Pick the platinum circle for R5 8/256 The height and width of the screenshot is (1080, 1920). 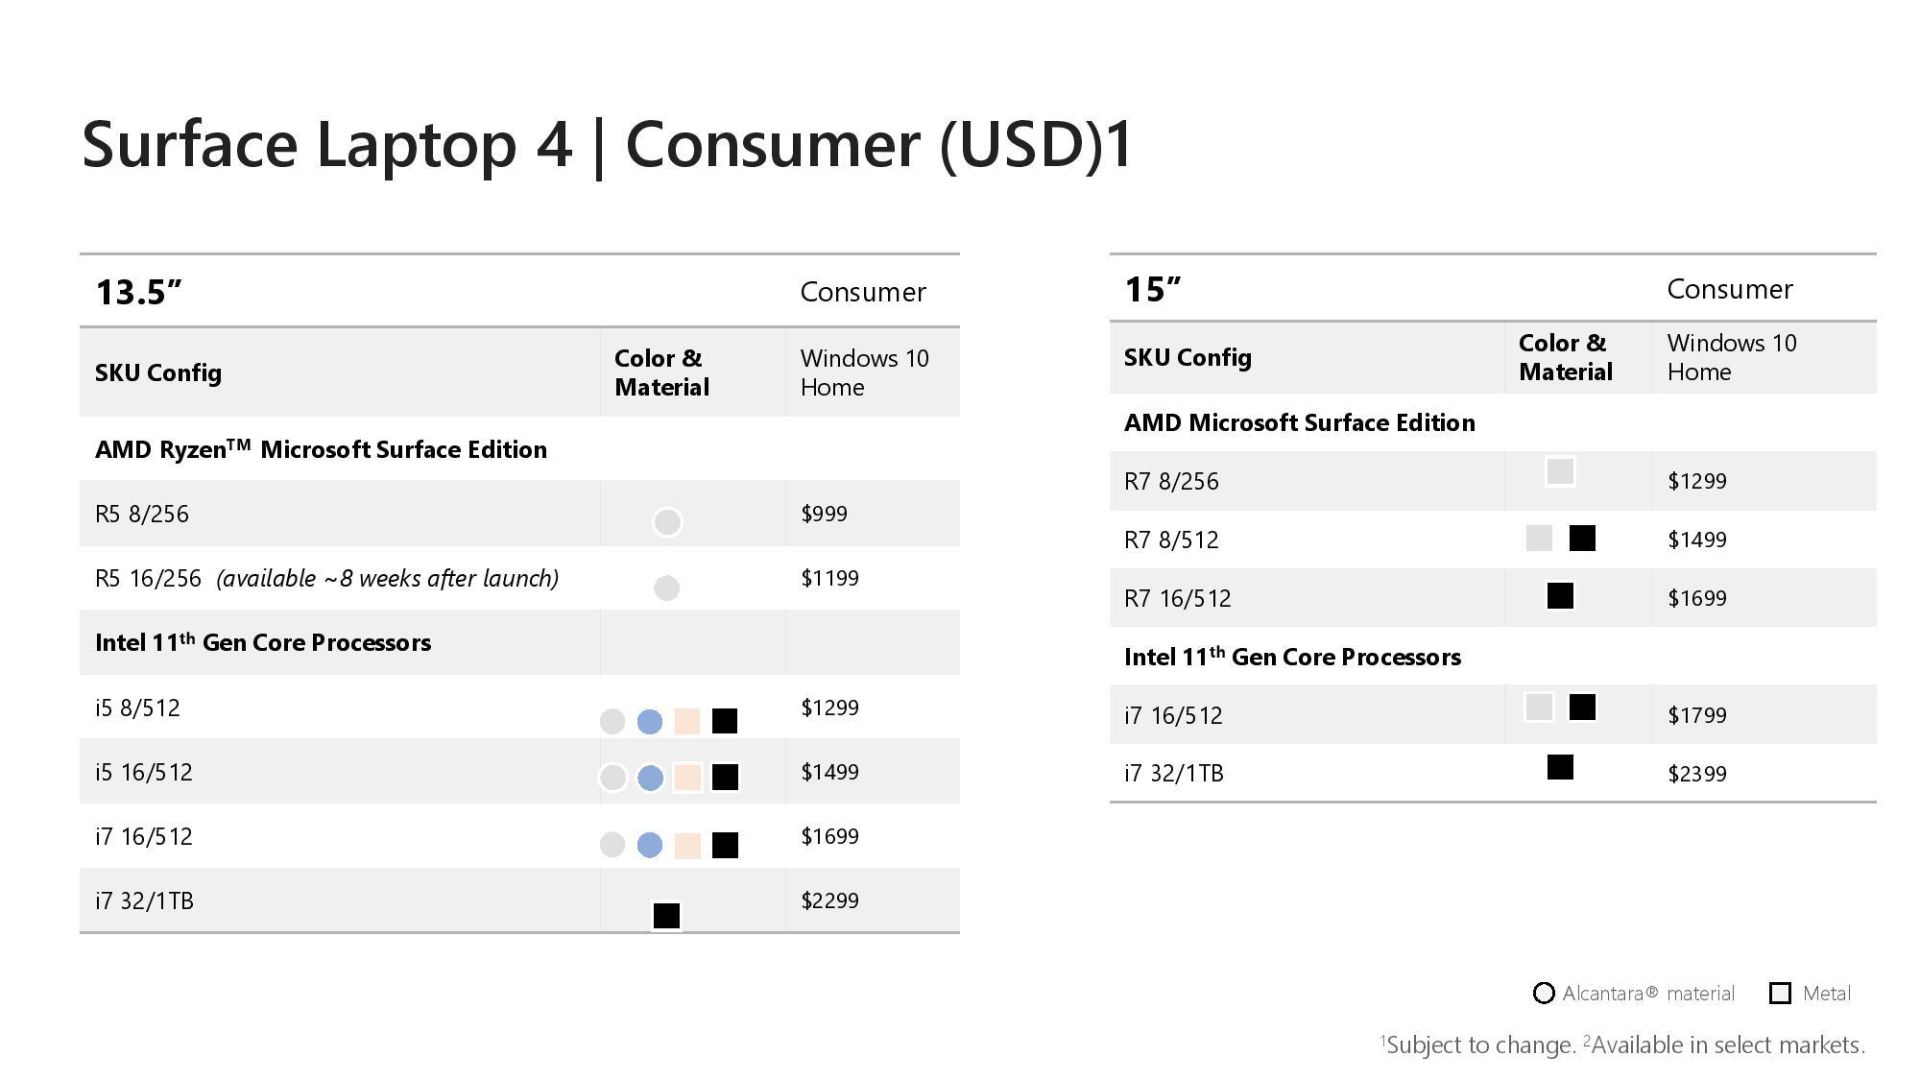[x=667, y=522]
